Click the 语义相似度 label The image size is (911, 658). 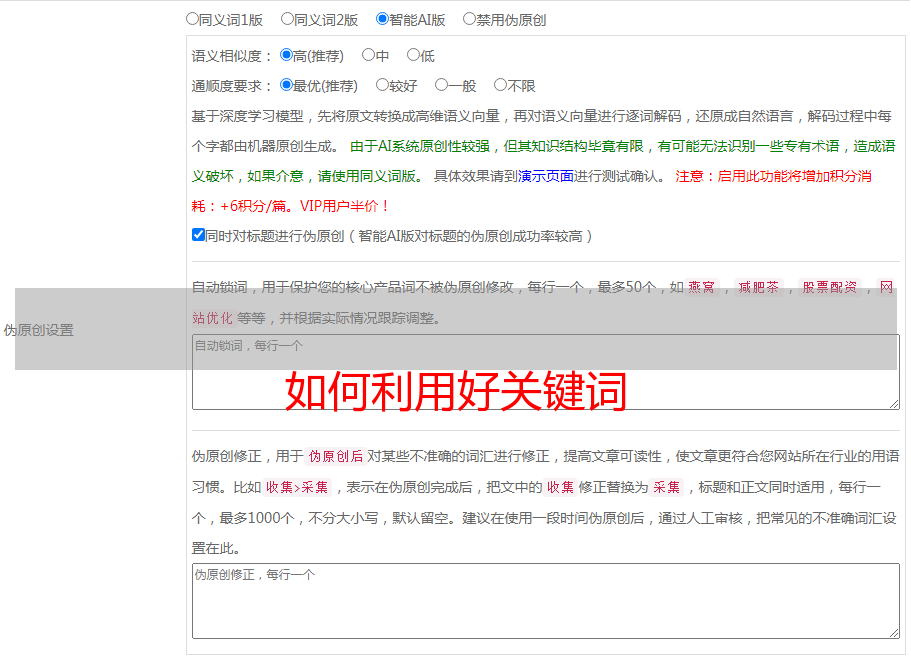231,56
